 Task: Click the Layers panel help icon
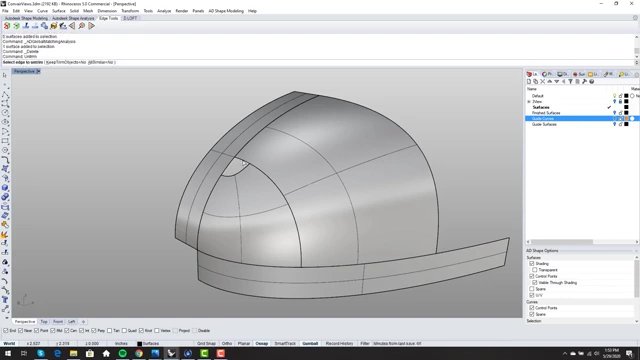pyautogui.click(x=591, y=82)
